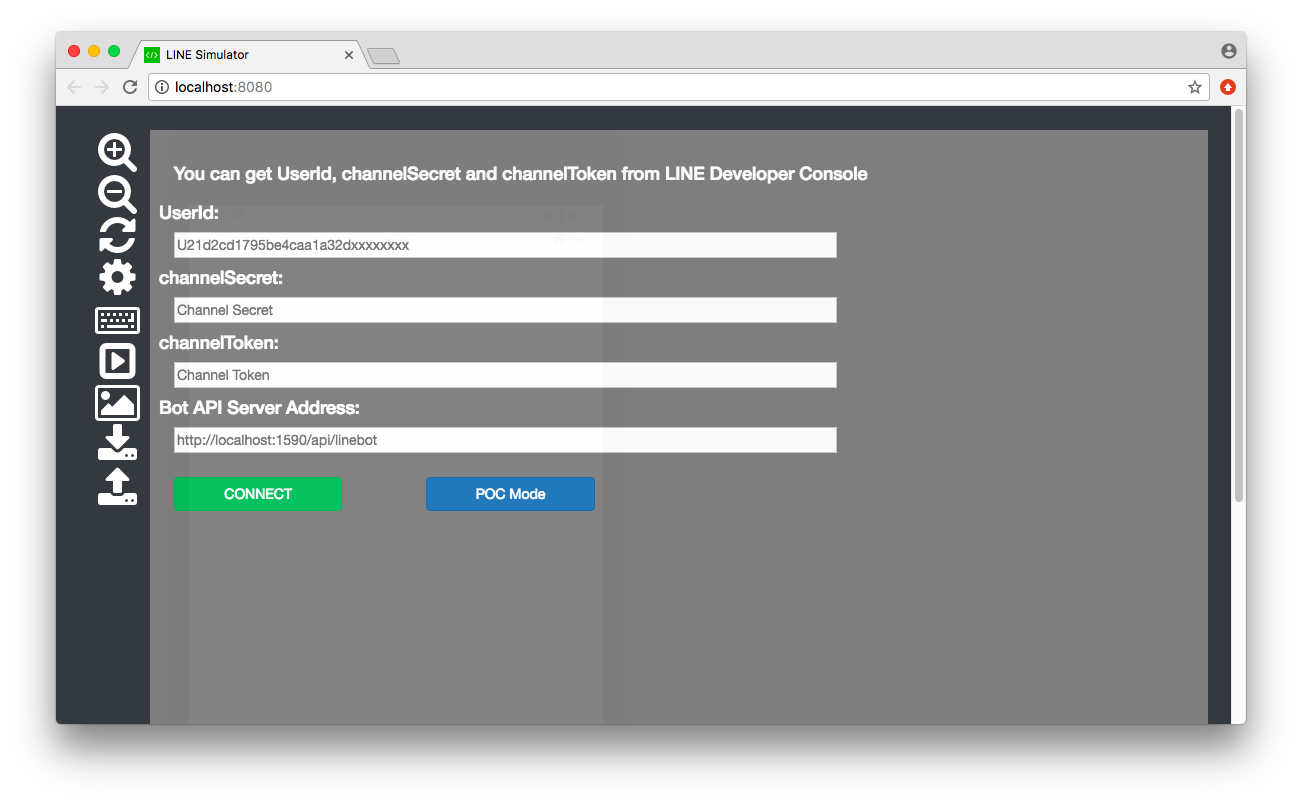This screenshot has width=1302, height=804.
Task: Click the bookmark star in the address bar
Action: 1194,87
